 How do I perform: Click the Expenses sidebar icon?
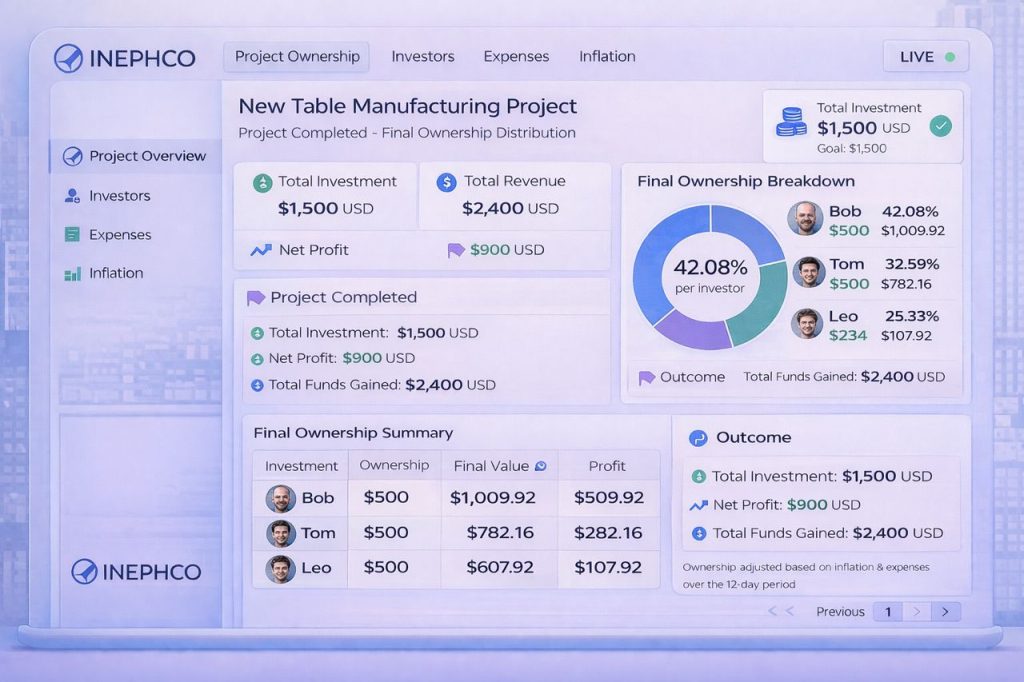pos(72,235)
